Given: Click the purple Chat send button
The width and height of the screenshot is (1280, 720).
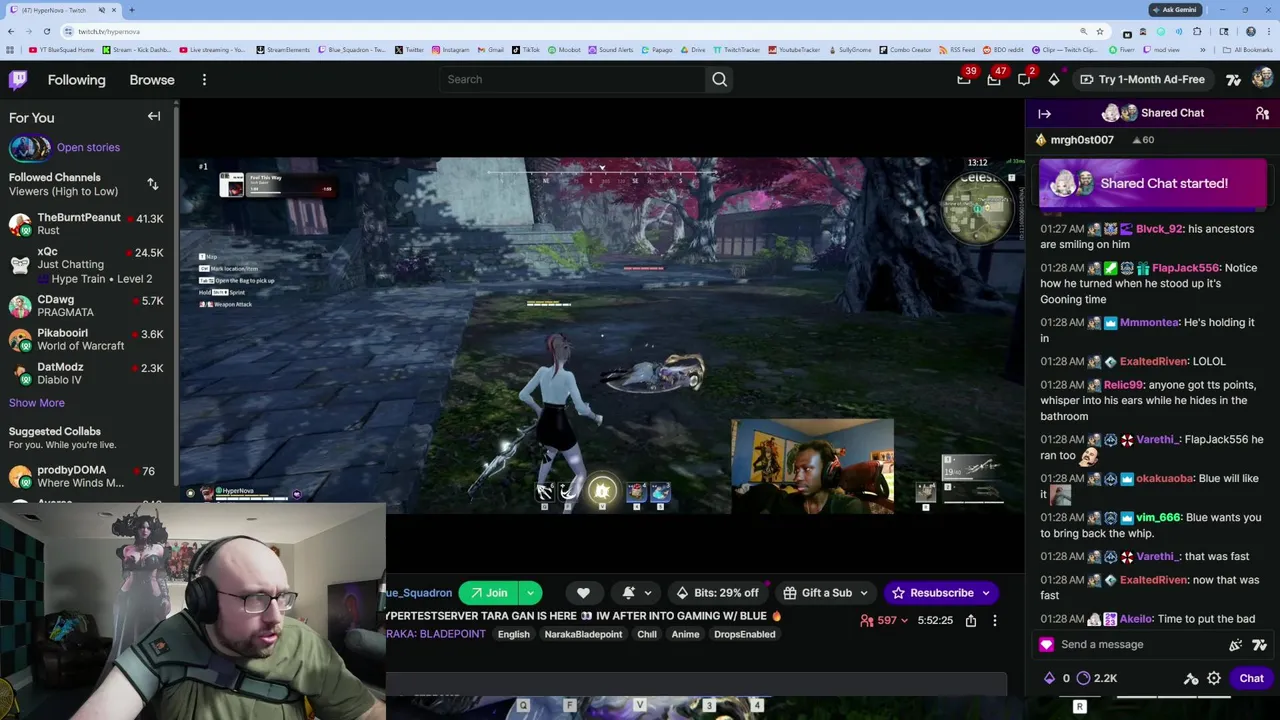Looking at the screenshot, I should pos(1252,679).
